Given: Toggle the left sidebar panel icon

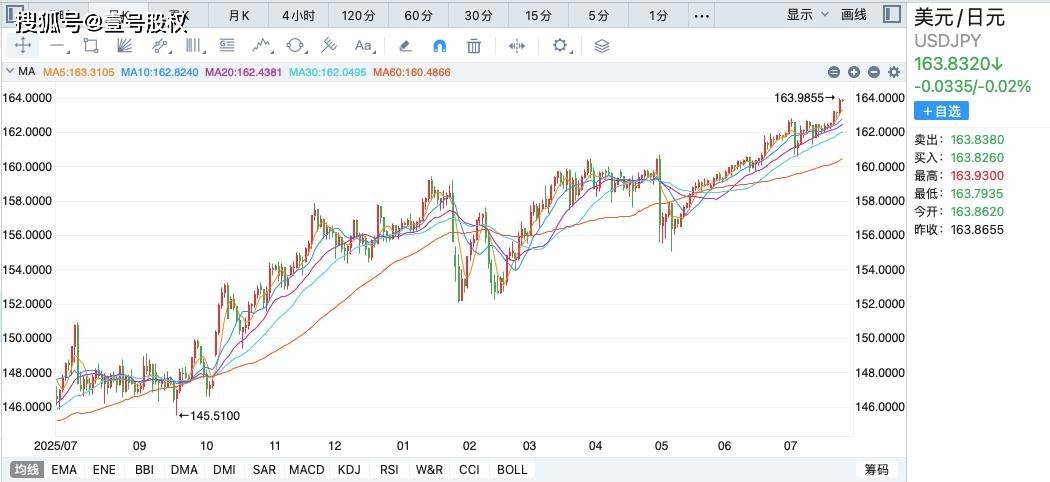Looking at the screenshot, I should pyautogui.click(x=15, y=15).
